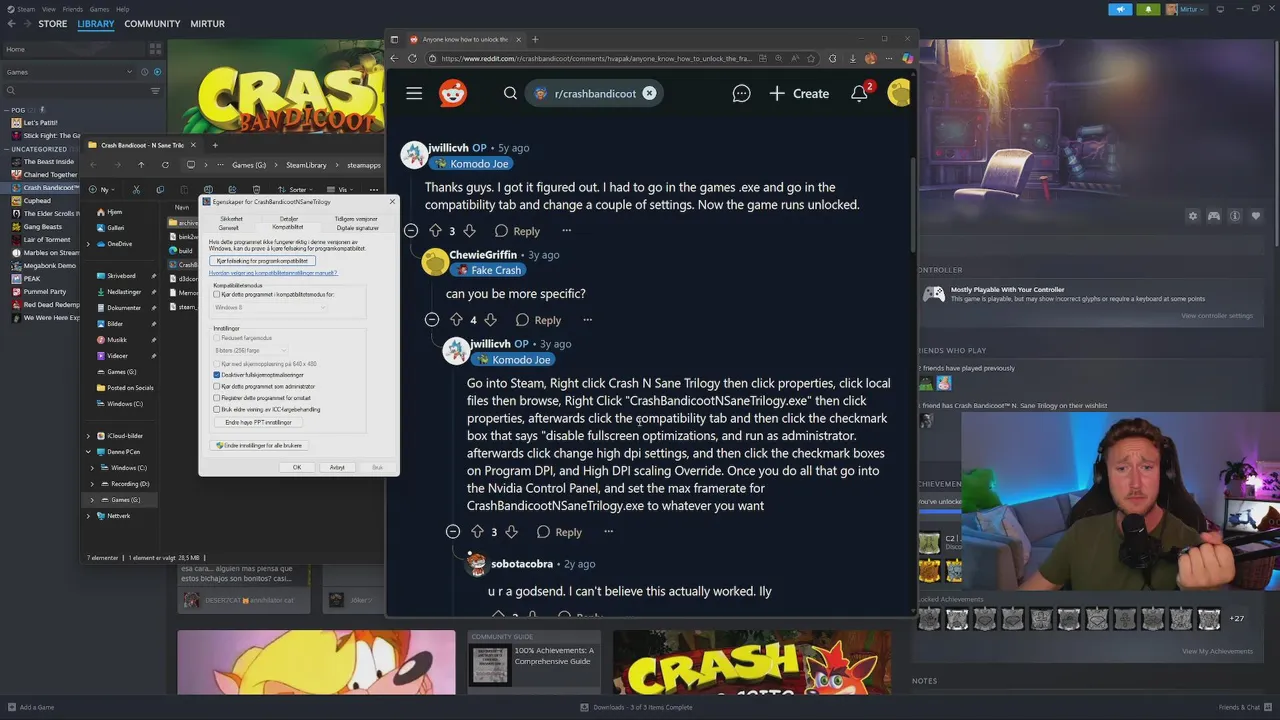Expand OneDrive in Explorer sidebar

[x=88, y=244]
